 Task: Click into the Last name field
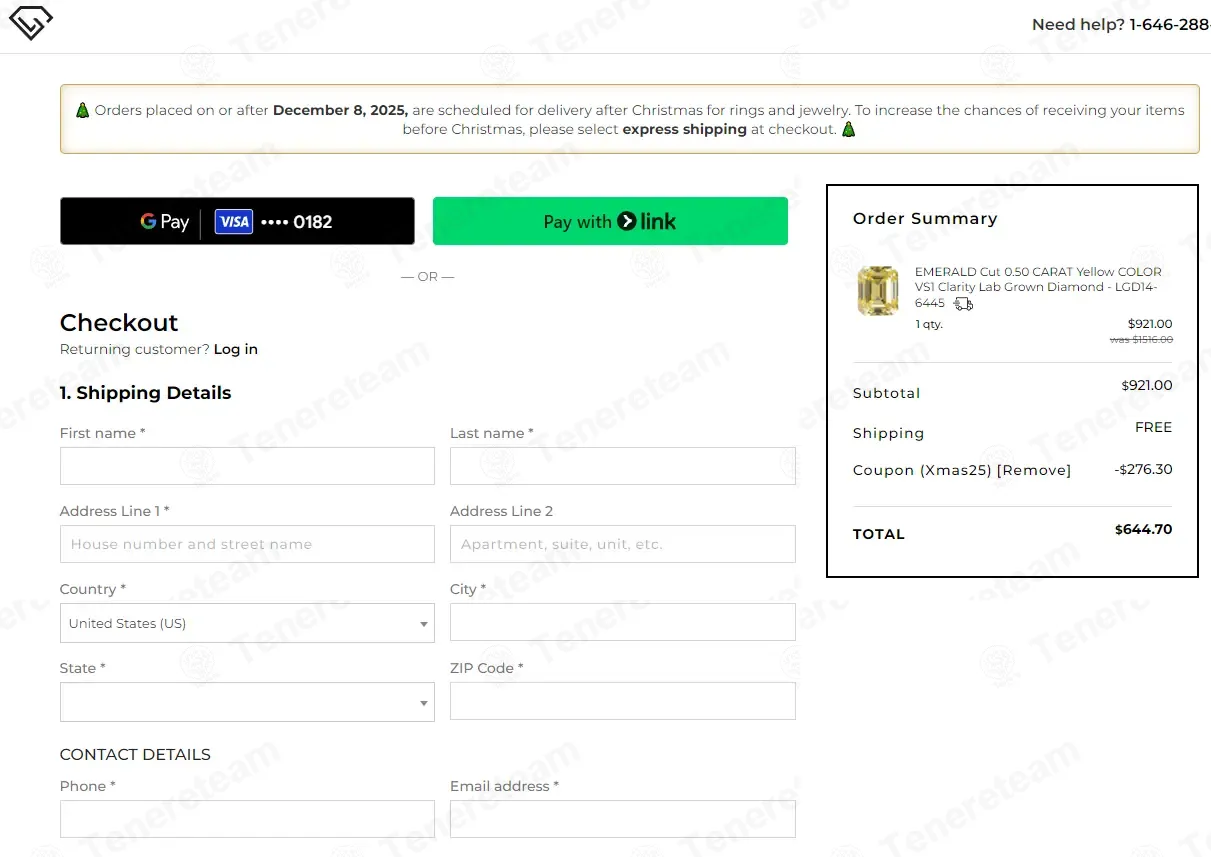(x=622, y=466)
